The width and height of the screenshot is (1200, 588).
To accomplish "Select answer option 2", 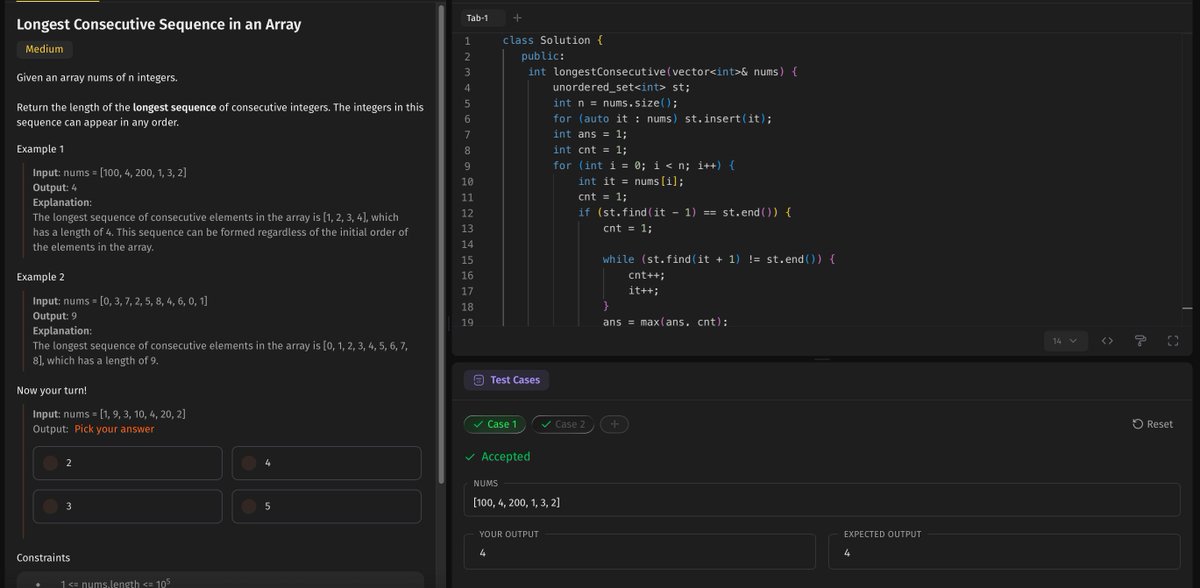I will click(x=127, y=463).
